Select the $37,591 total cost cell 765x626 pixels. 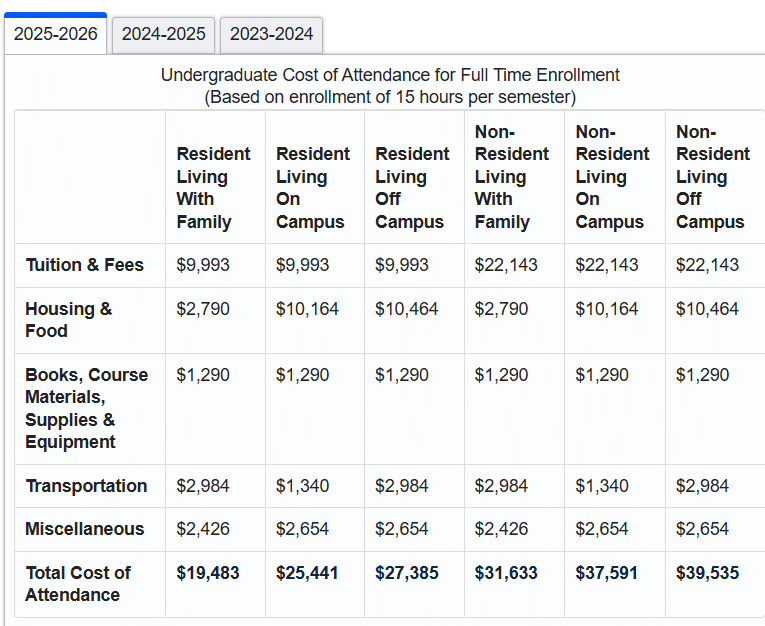[x=607, y=573]
